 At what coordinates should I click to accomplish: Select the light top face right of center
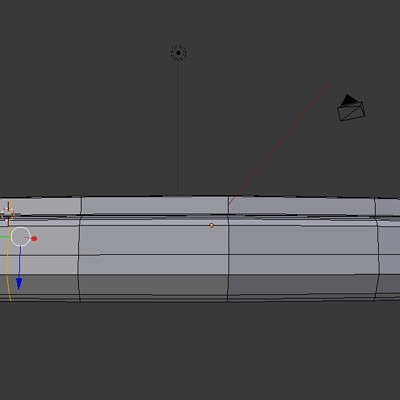[302, 206]
